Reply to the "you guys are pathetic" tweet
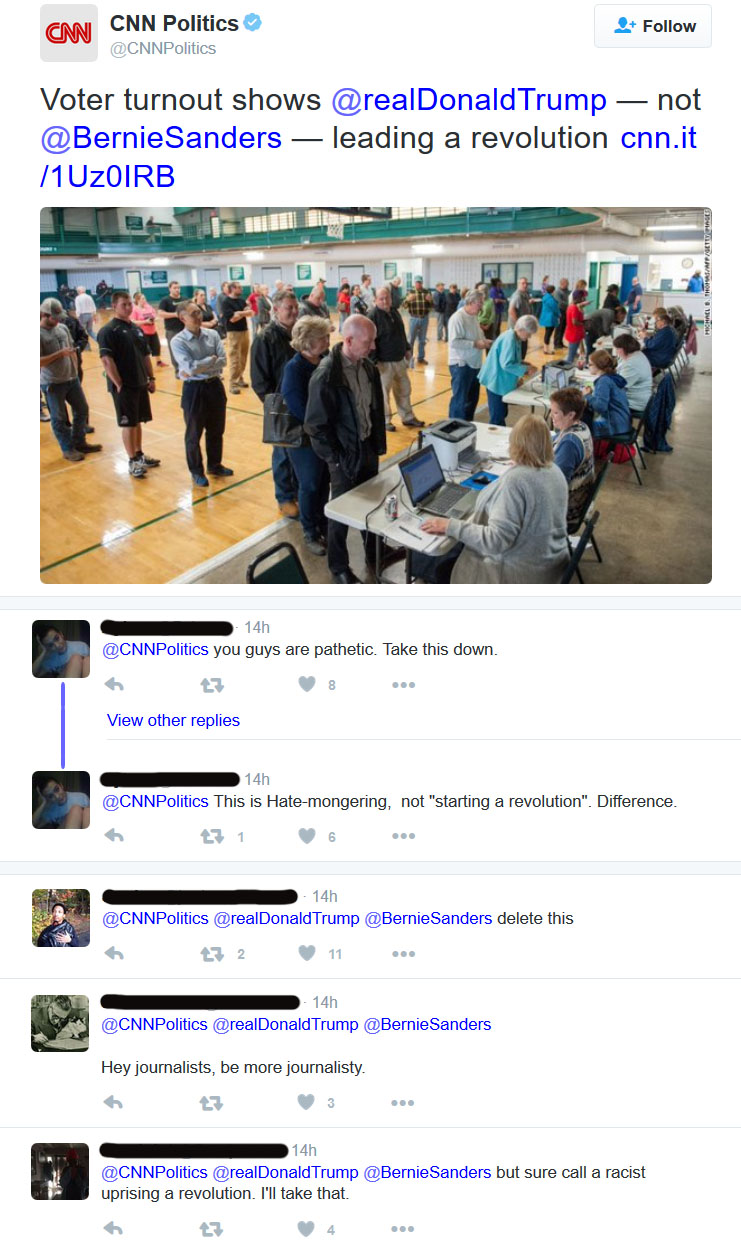The image size is (741, 1249). click(x=114, y=685)
